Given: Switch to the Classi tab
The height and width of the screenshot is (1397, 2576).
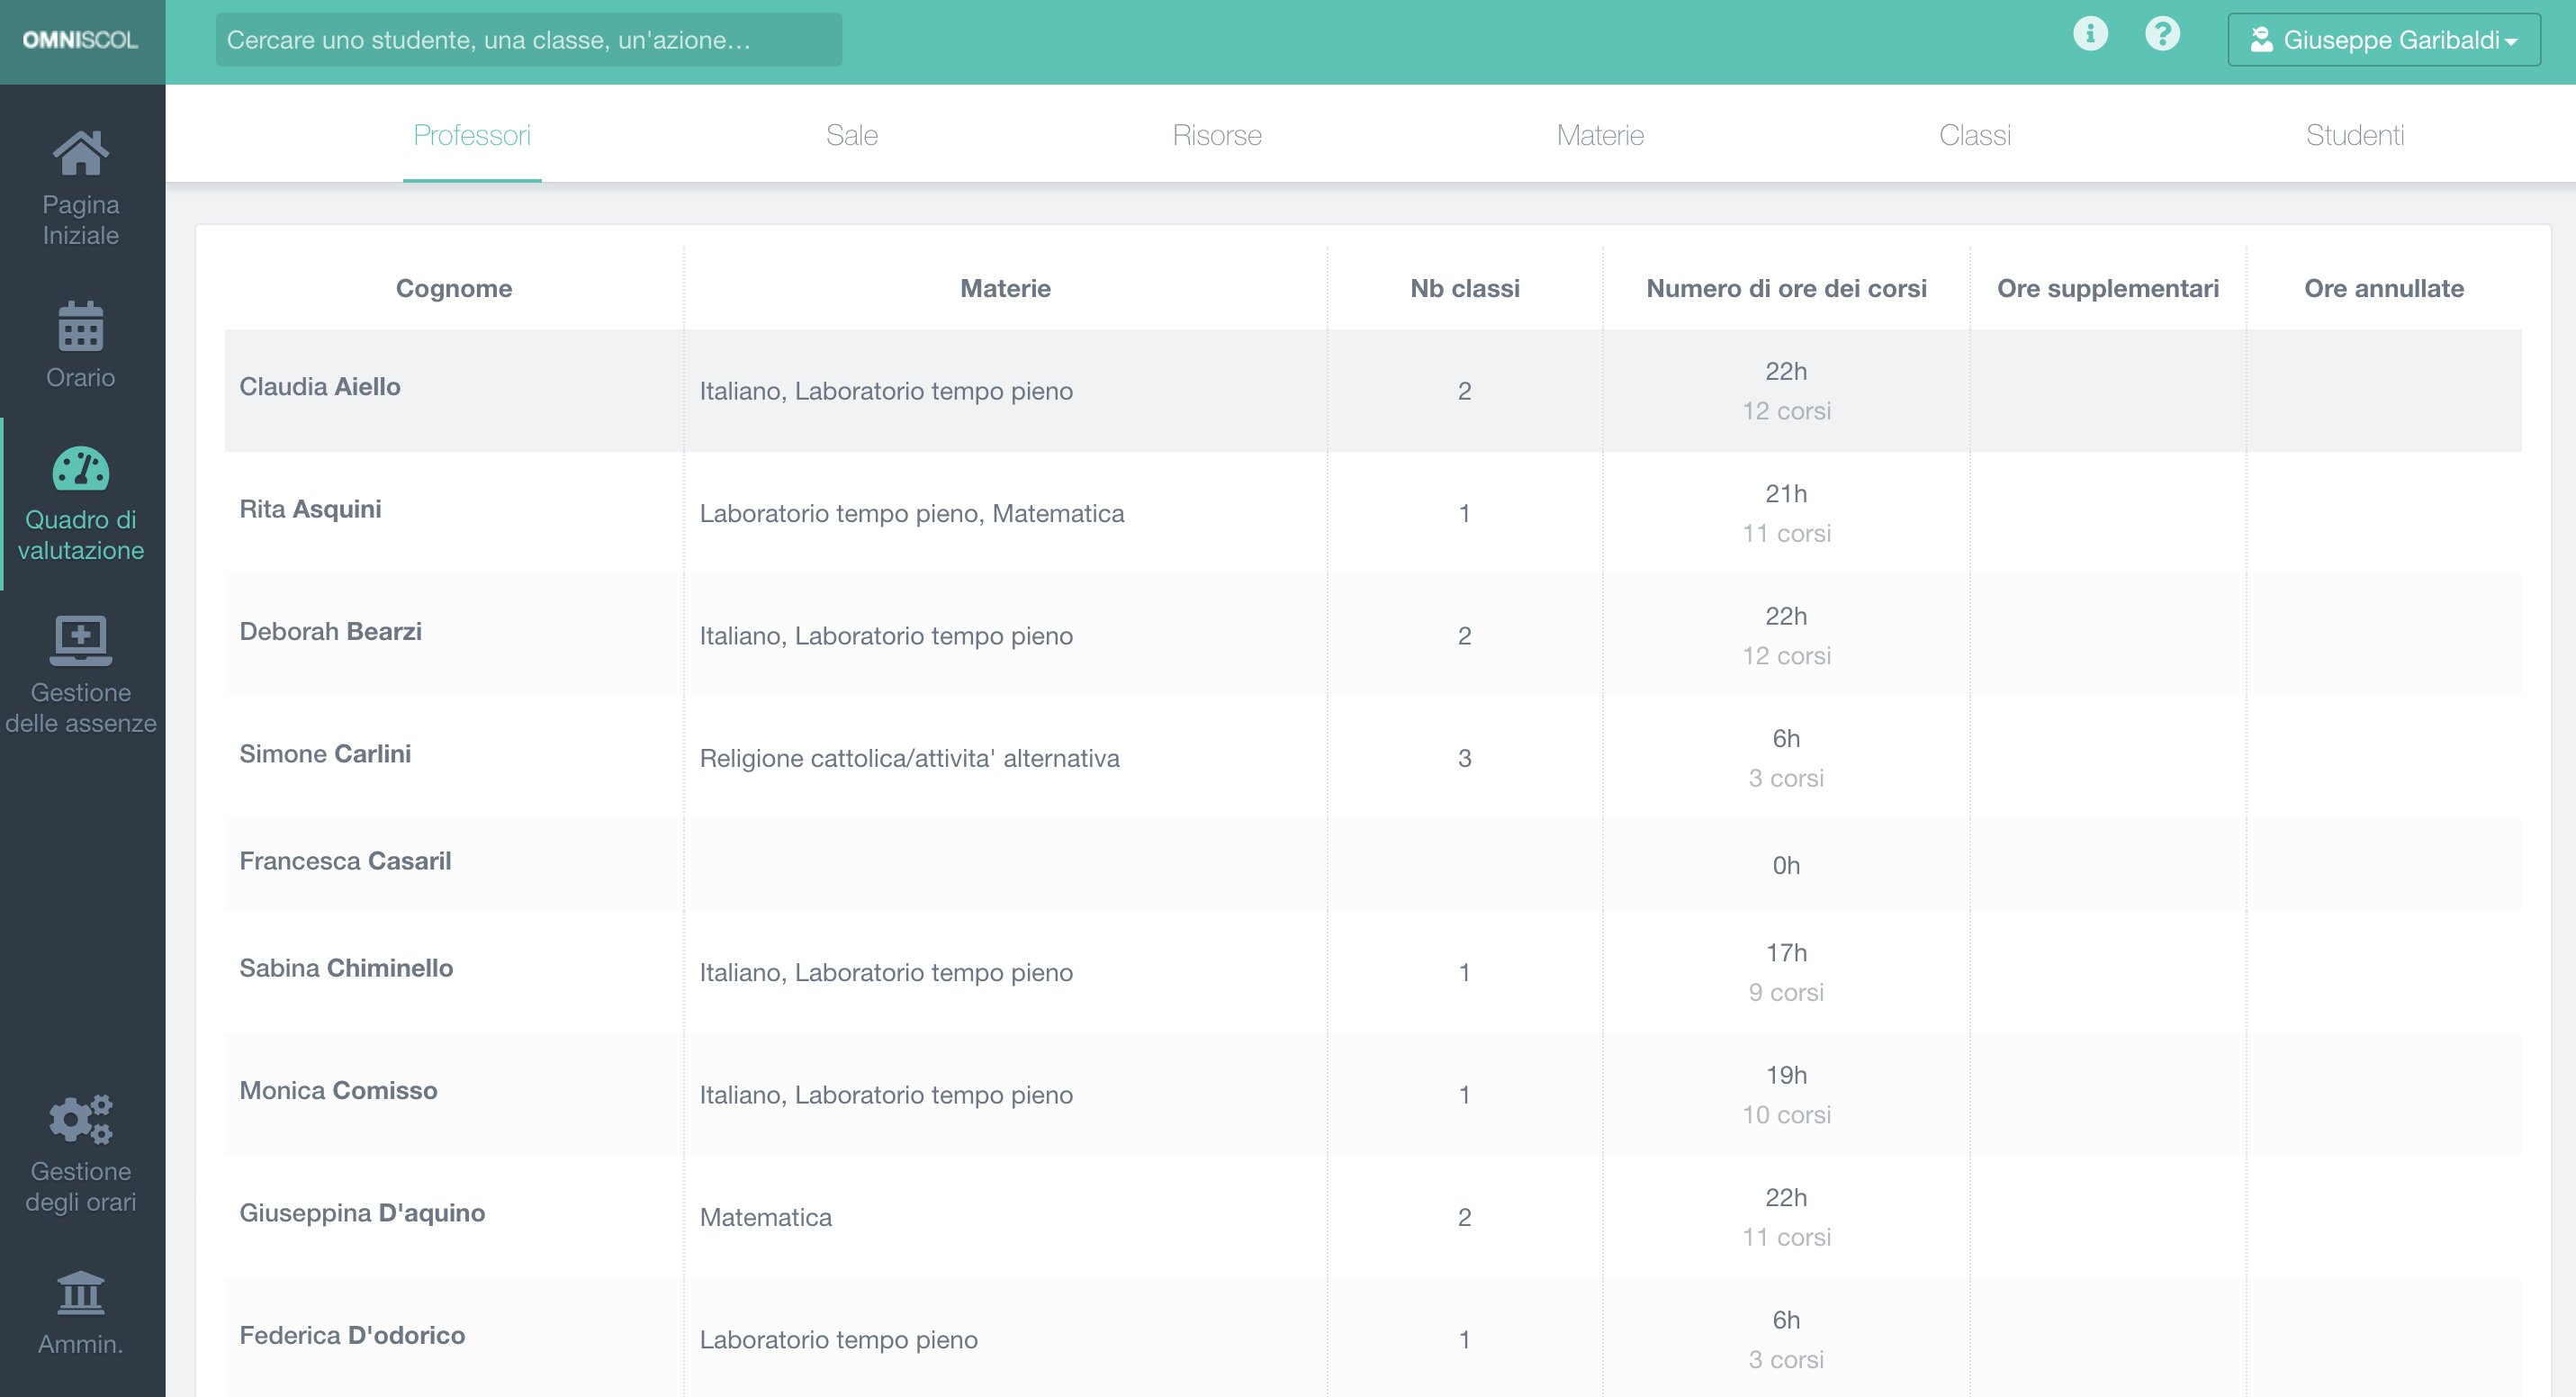Looking at the screenshot, I should [1974, 135].
